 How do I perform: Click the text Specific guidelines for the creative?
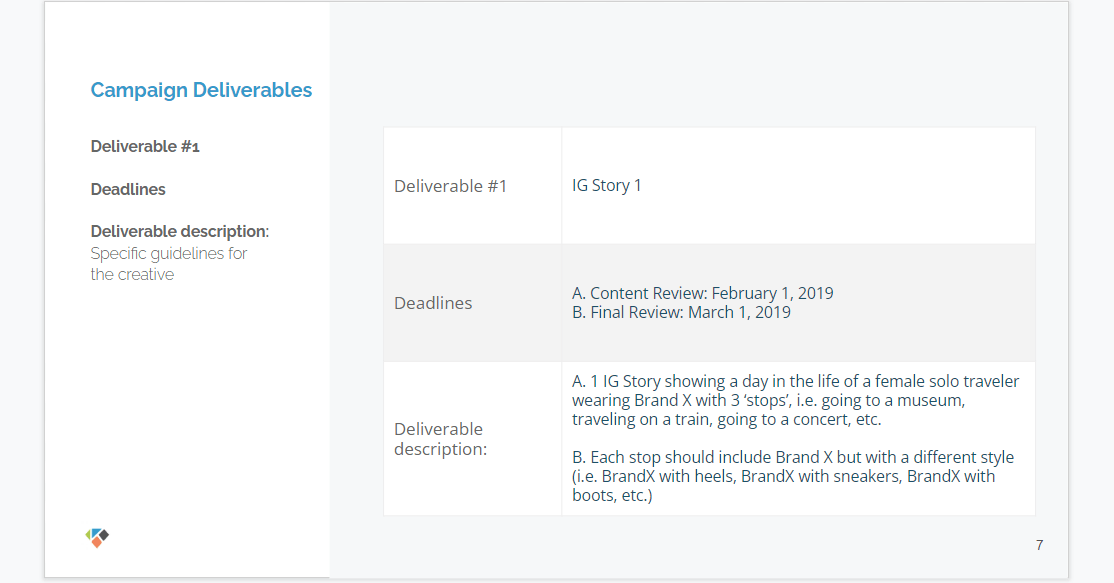tap(168, 264)
